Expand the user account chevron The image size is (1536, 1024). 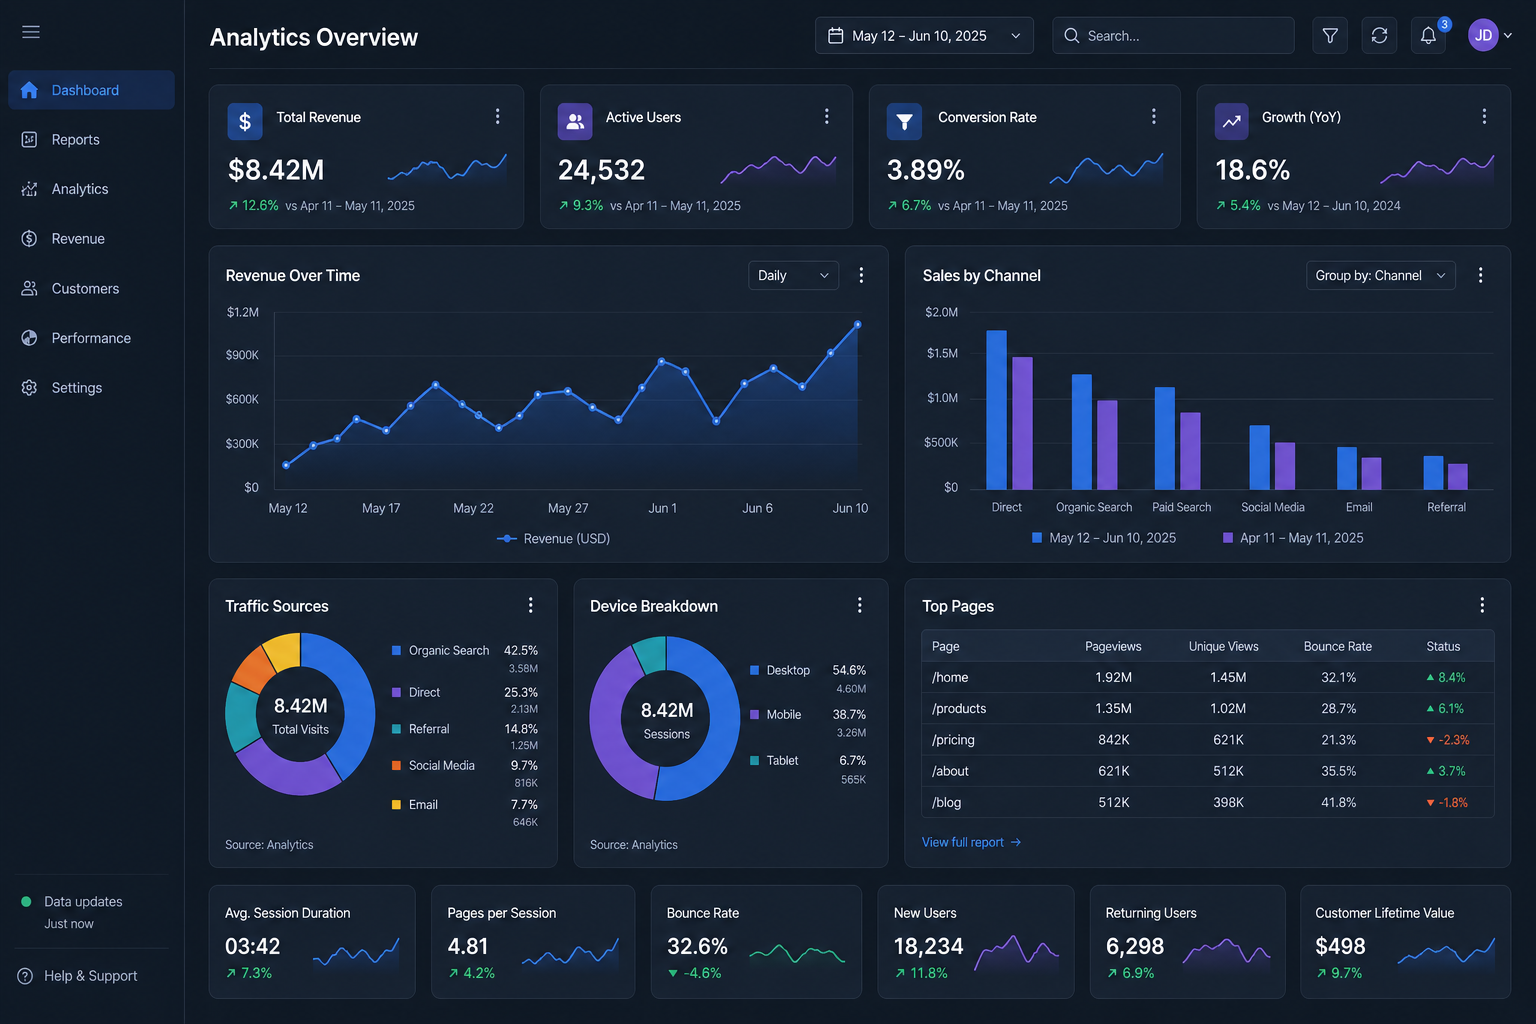click(1508, 35)
